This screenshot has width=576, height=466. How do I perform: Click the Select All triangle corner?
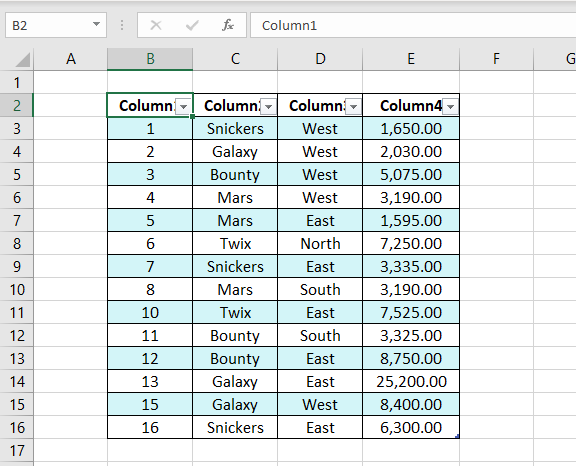(x=23, y=59)
